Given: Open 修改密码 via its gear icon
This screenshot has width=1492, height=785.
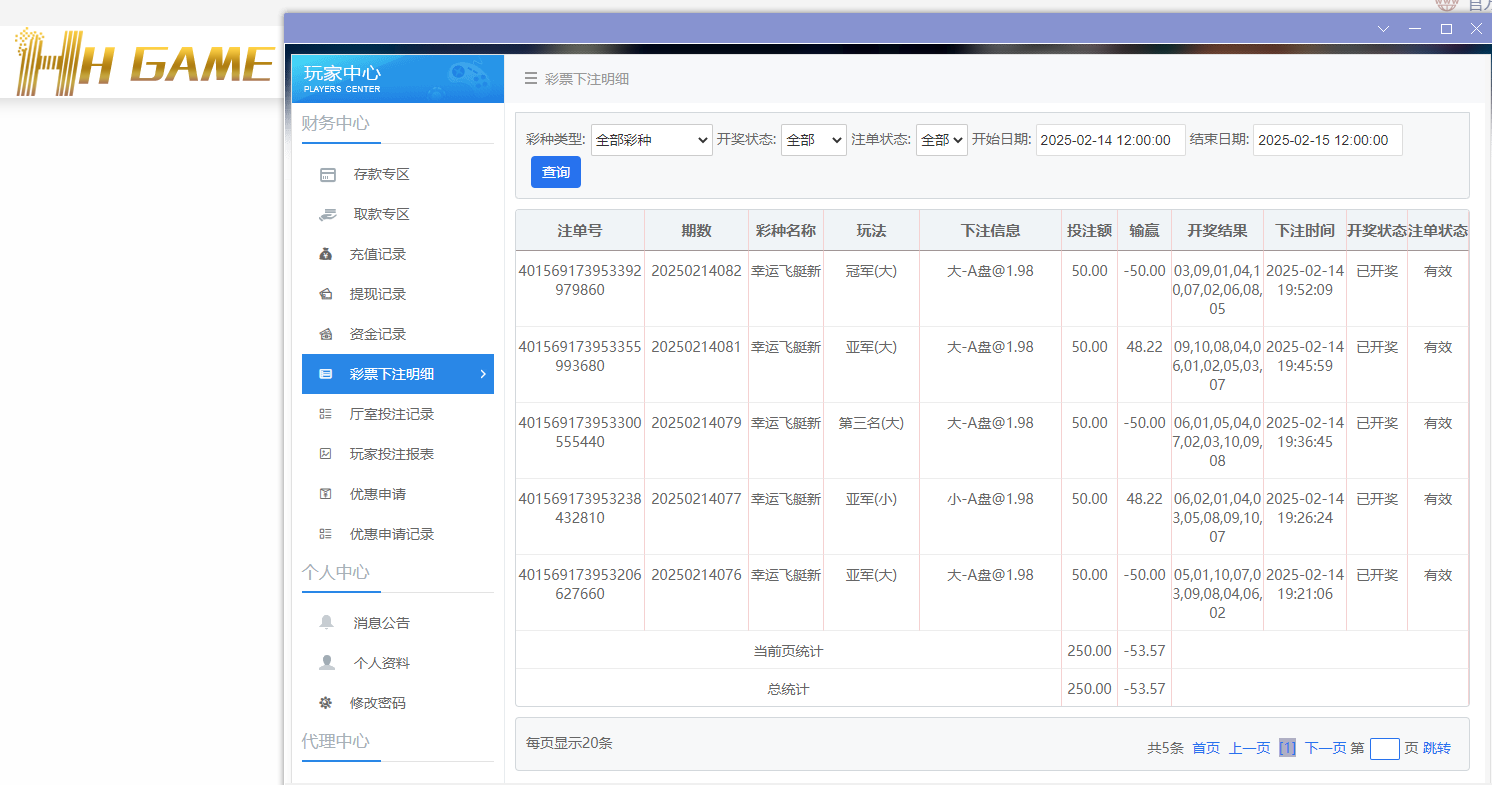Looking at the screenshot, I should click(327, 702).
